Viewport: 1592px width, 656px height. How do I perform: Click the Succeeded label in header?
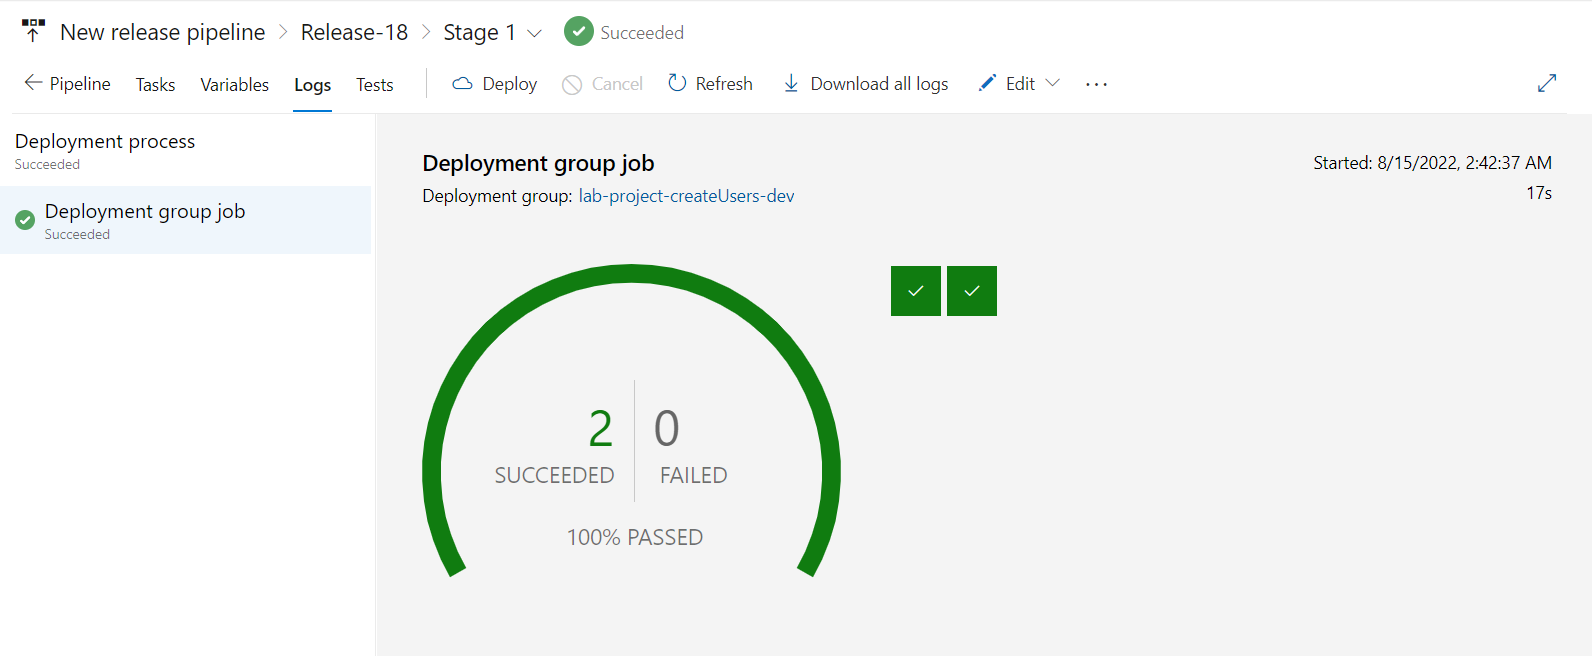[x=642, y=33]
